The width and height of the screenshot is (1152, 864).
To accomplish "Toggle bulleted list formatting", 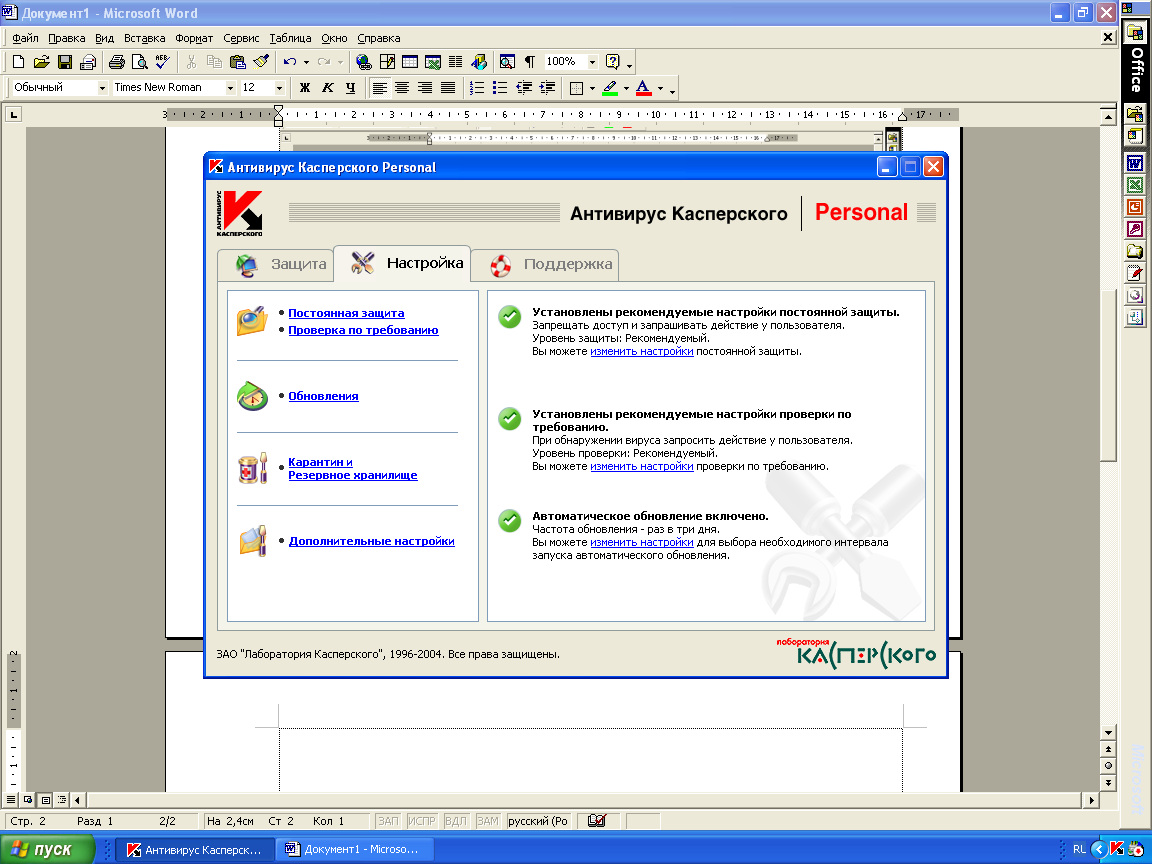I will [x=500, y=88].
